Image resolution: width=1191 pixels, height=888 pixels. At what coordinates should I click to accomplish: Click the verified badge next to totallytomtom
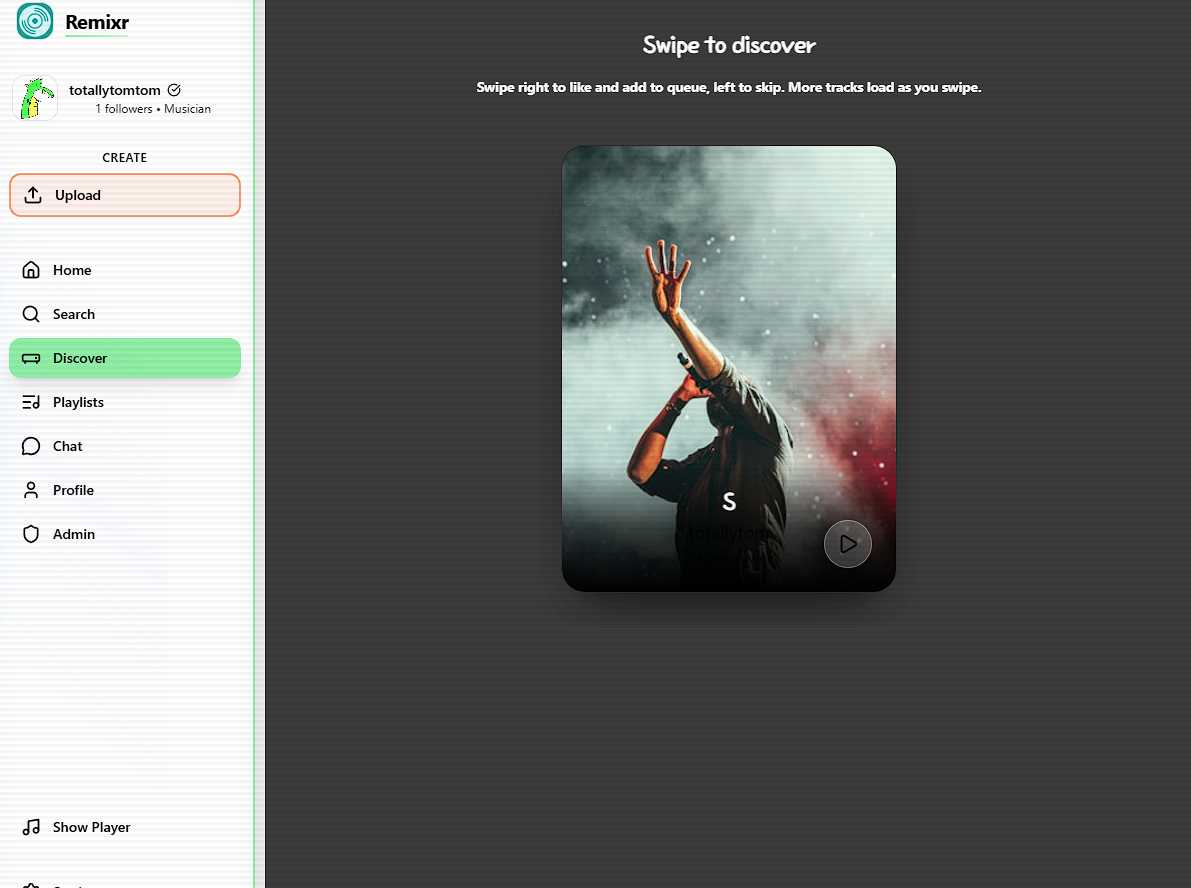coord(174,90)
